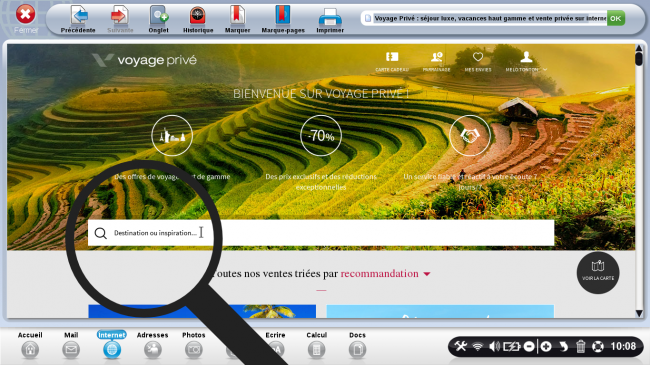
Task: Bookmark this page with Marquer
Action: pos(237,19)
